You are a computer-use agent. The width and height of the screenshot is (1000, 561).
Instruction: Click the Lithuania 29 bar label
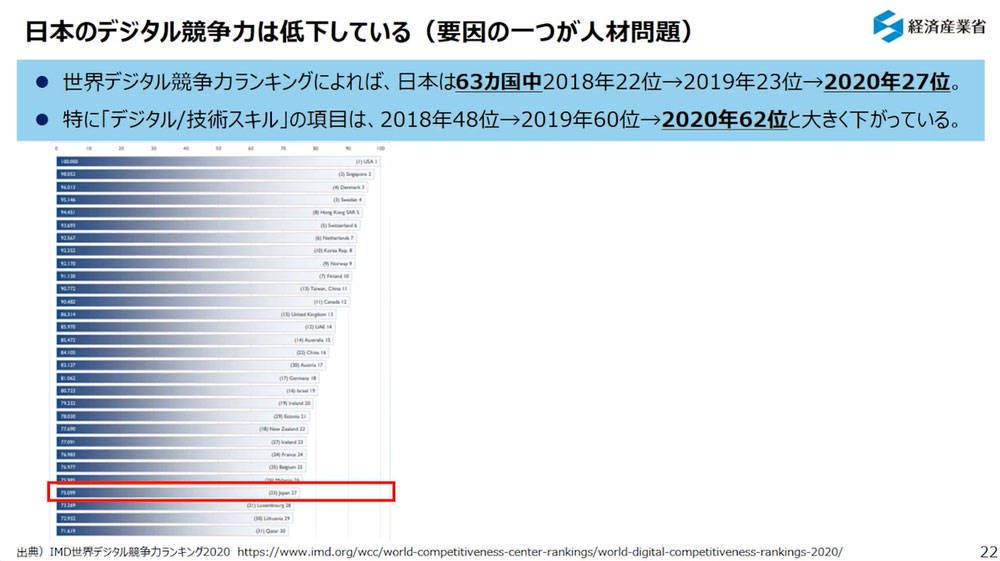tap(272, 518)
